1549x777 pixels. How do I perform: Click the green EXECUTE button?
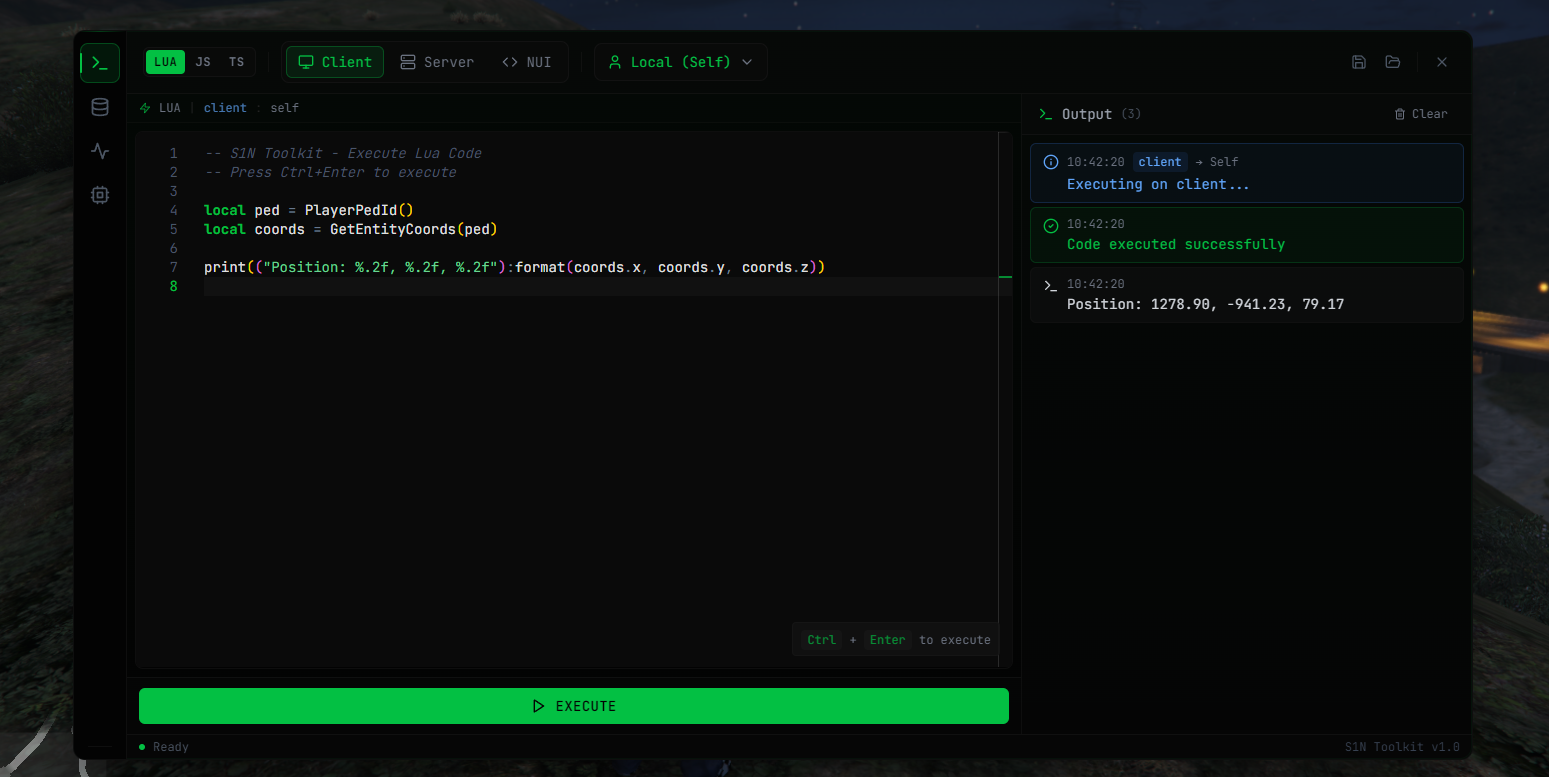574,706
